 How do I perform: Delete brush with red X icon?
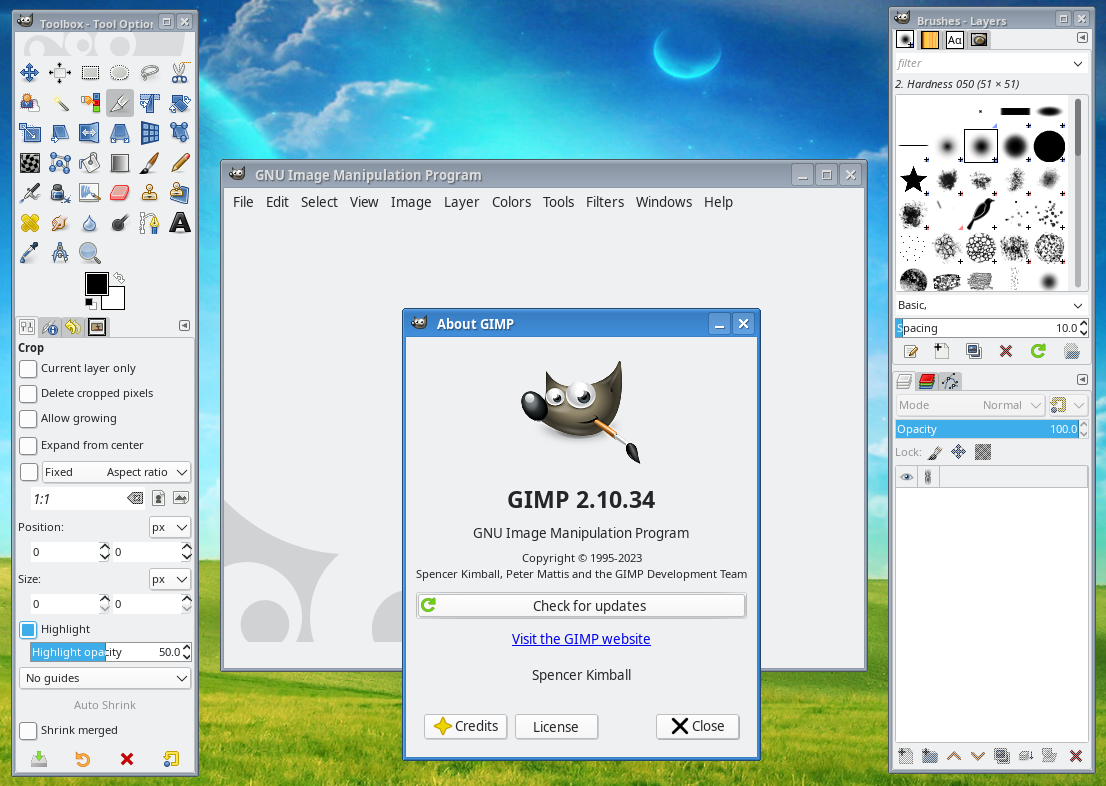click(1006, 351)
